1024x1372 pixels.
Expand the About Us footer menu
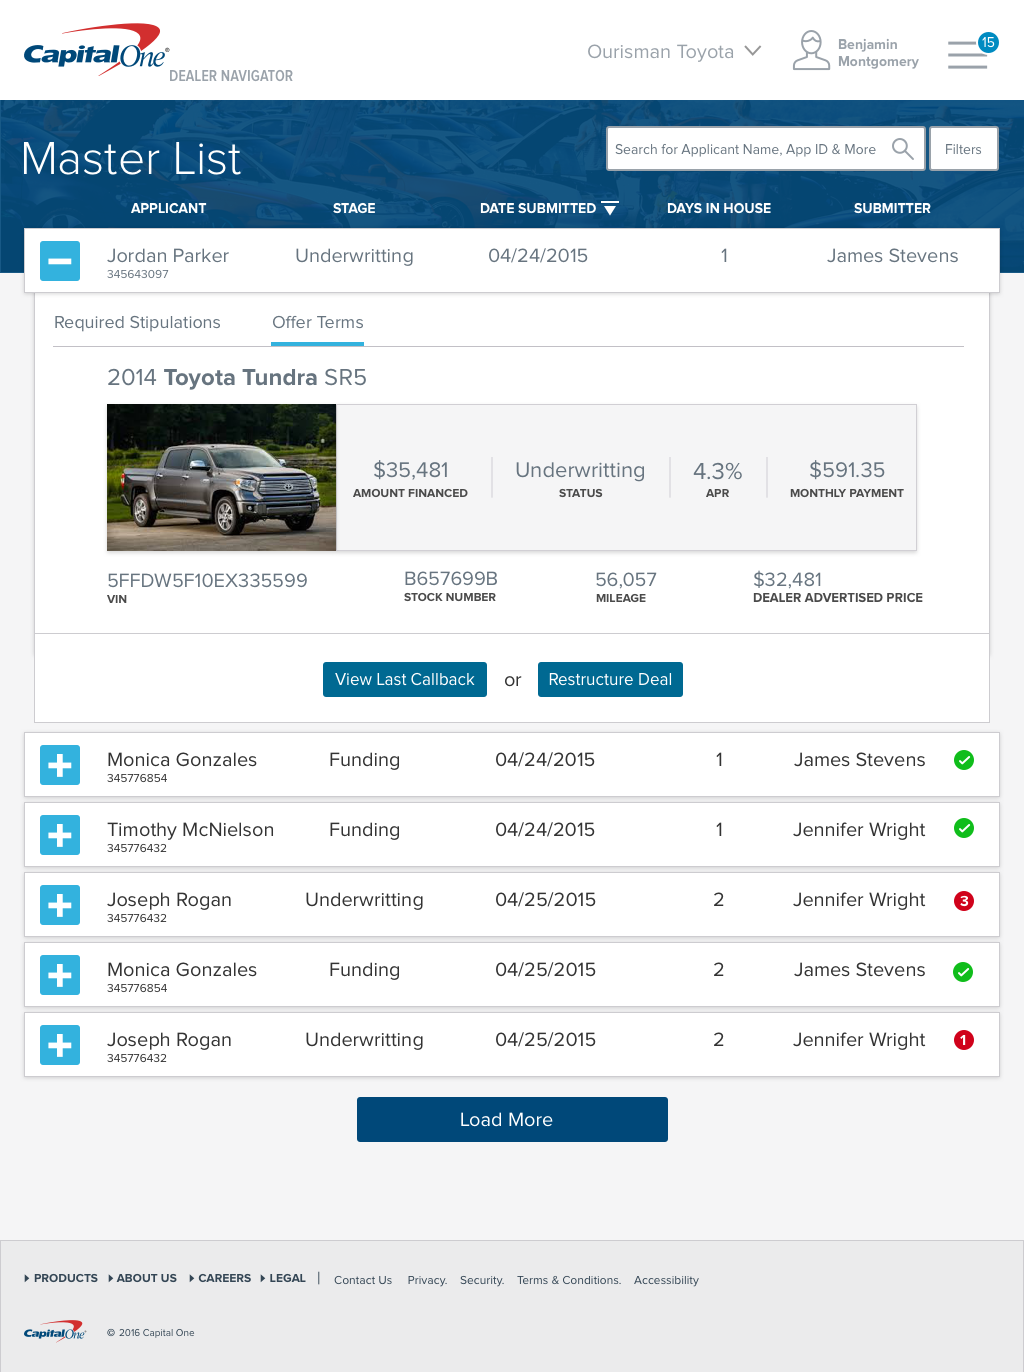click(142, 1278)
